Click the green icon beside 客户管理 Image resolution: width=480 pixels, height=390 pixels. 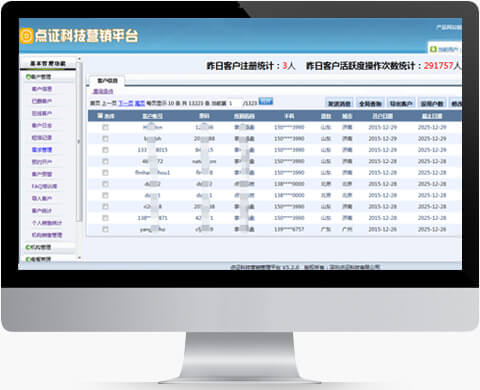pos(28,77)
